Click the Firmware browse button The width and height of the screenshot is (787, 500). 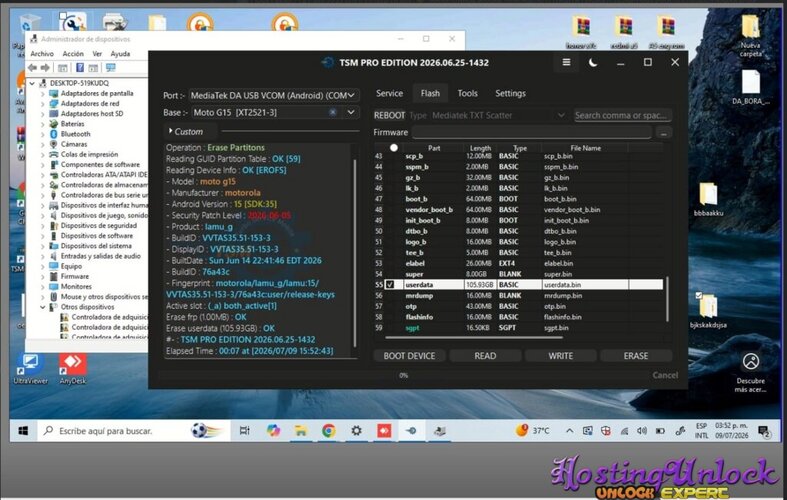pyautogui.click(x=664, y=133)
